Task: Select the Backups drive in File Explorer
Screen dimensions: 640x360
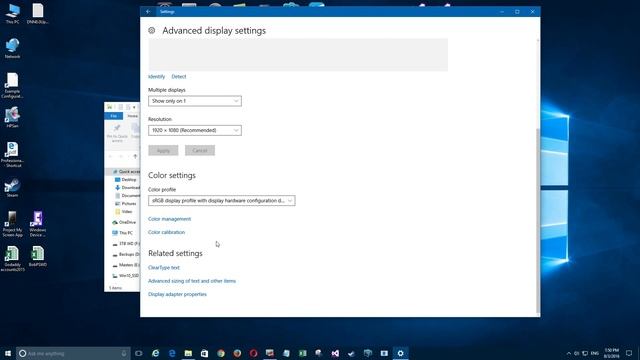Action: click(x=126, y=254)
